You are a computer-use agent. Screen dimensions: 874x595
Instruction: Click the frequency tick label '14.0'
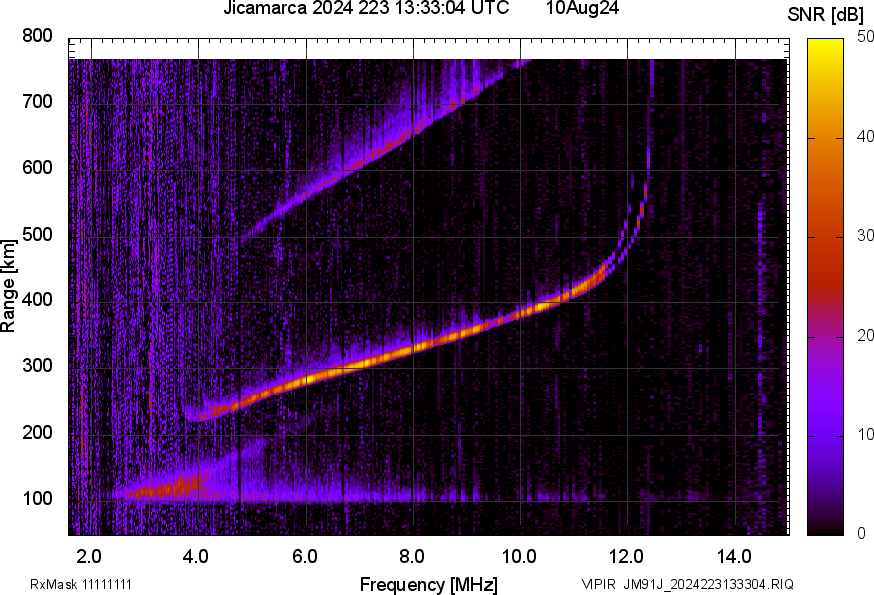coord(734,557)
